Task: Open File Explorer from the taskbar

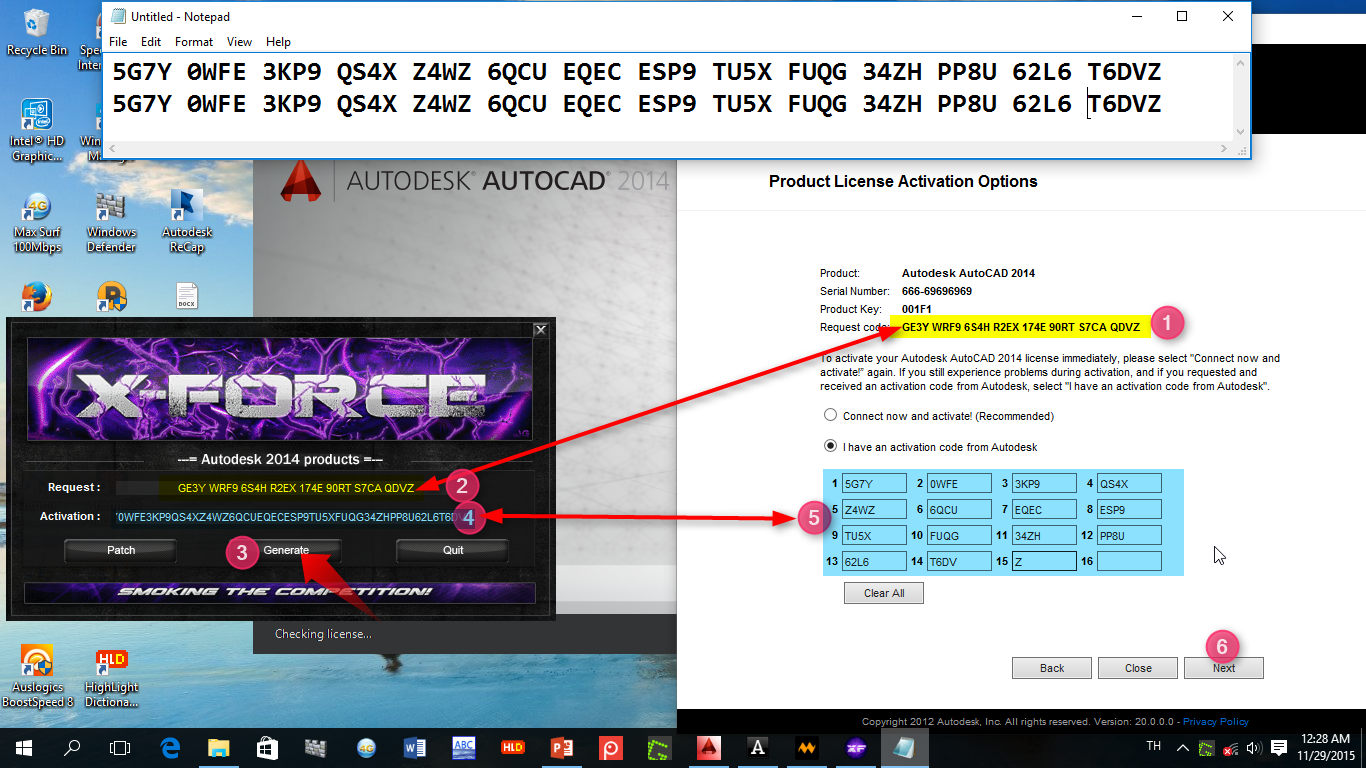Action: [x=219, y=747]
